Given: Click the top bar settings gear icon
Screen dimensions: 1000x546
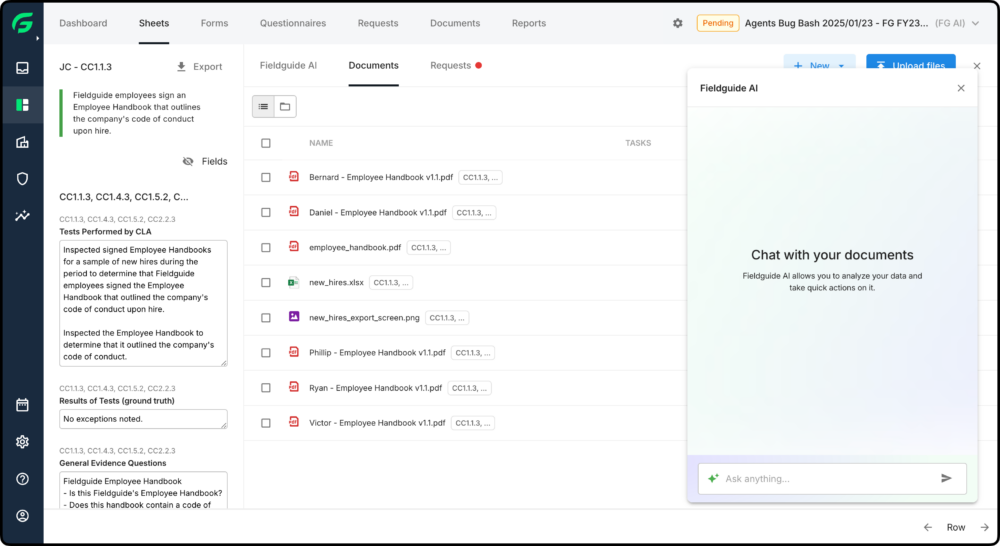Looking at the screenshot, I should tap(677, 23).
